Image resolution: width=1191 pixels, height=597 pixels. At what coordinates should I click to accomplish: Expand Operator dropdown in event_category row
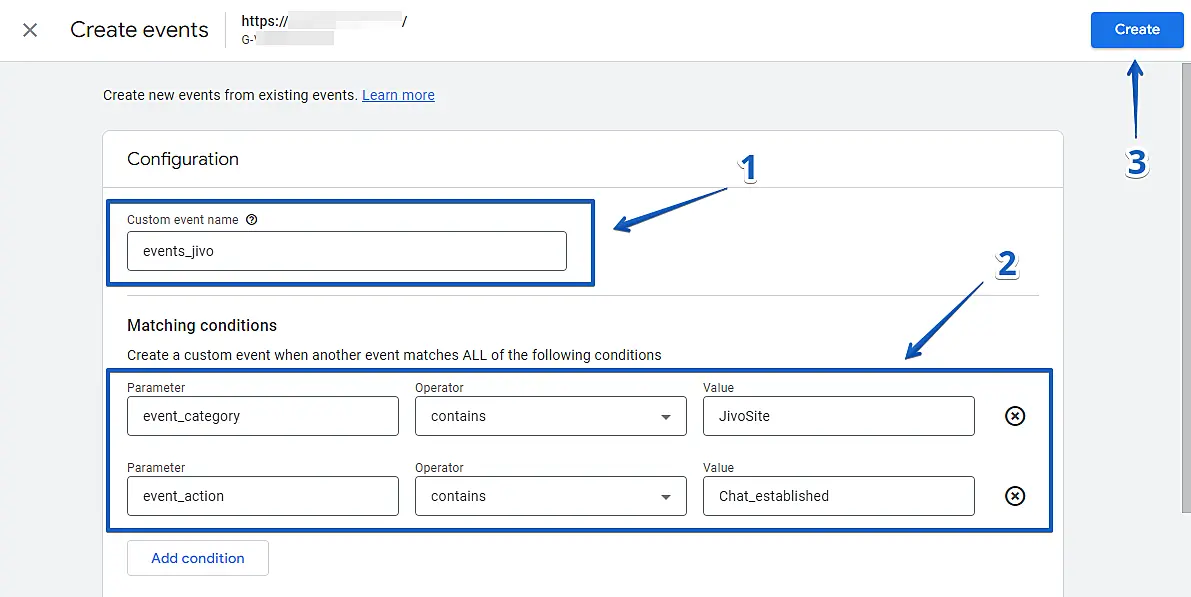550,416
